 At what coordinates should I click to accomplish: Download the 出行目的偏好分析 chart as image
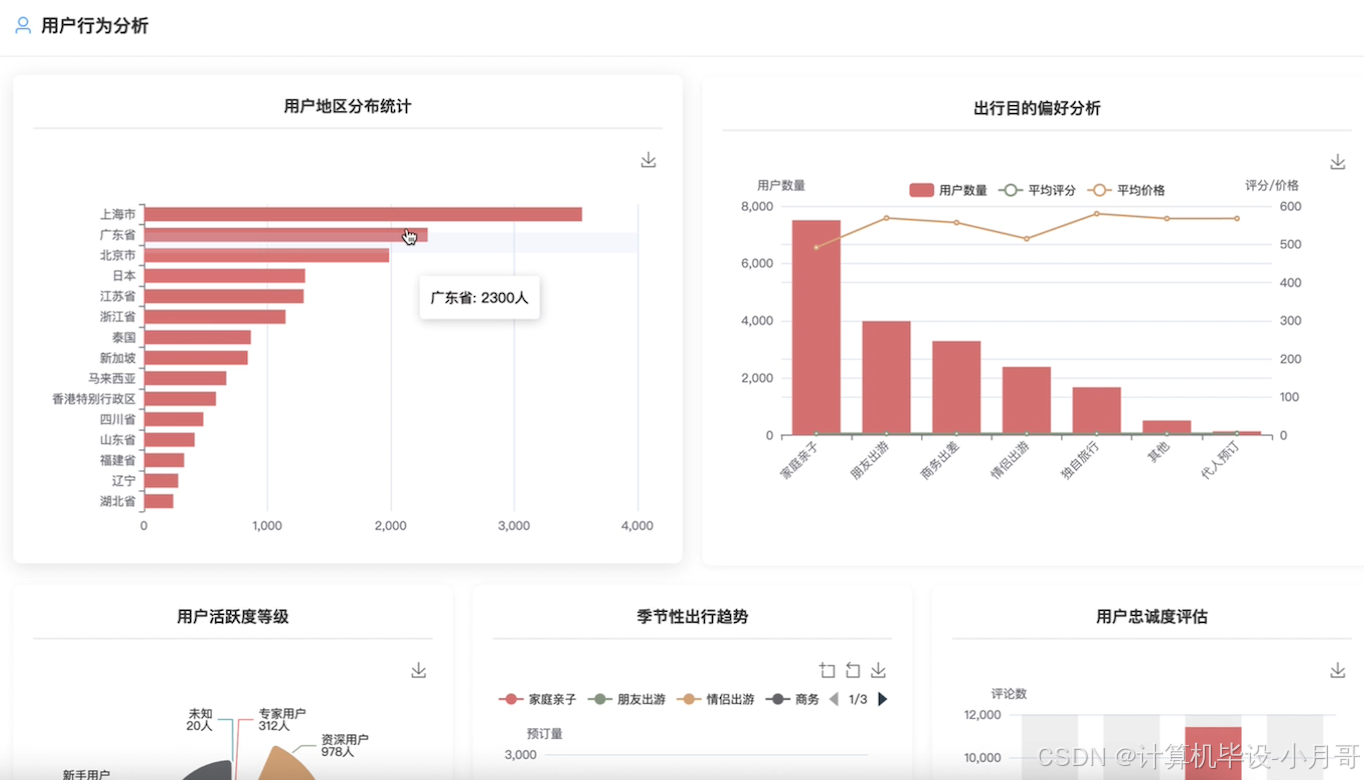[1337, 161]
